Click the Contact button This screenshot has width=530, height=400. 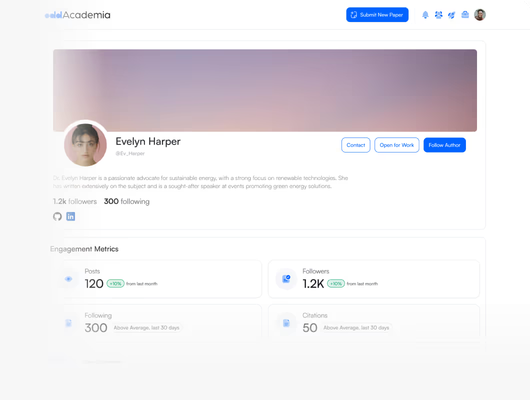click(356, 145)
